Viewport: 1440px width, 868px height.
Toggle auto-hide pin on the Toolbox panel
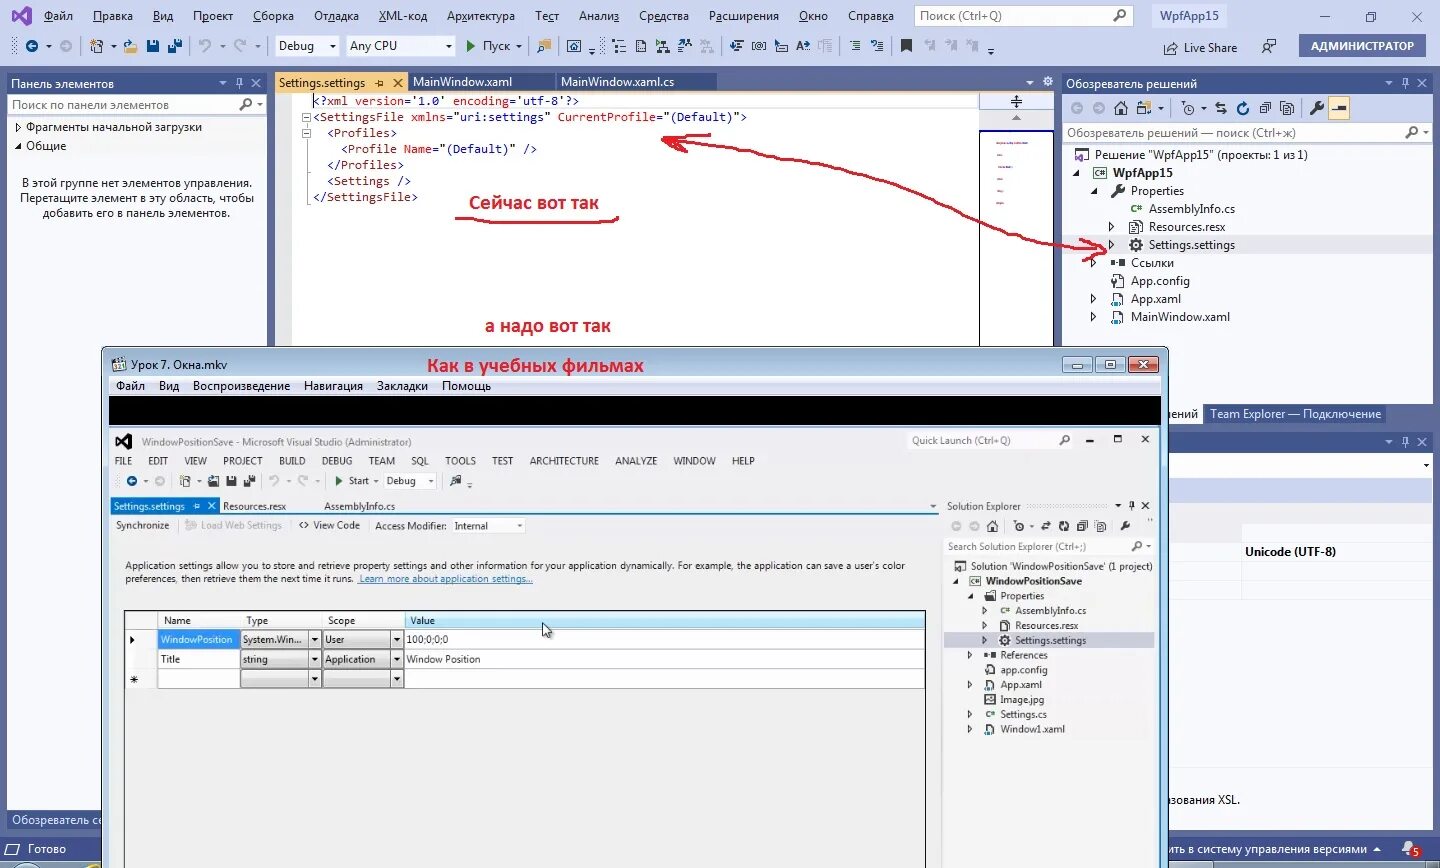tap(240, 83)
